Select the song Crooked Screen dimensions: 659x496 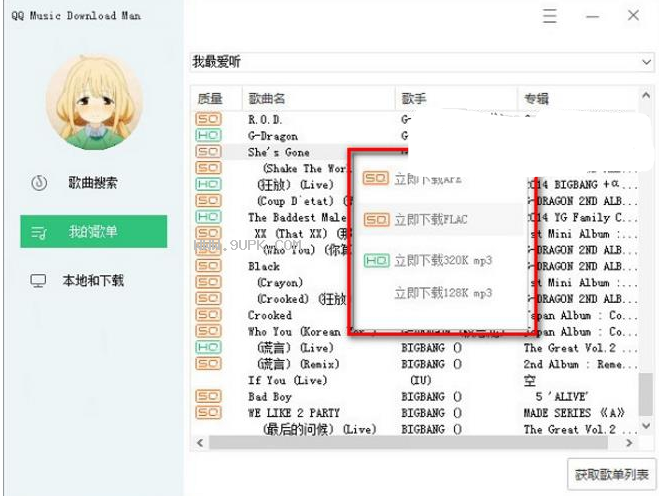[270, 315]
